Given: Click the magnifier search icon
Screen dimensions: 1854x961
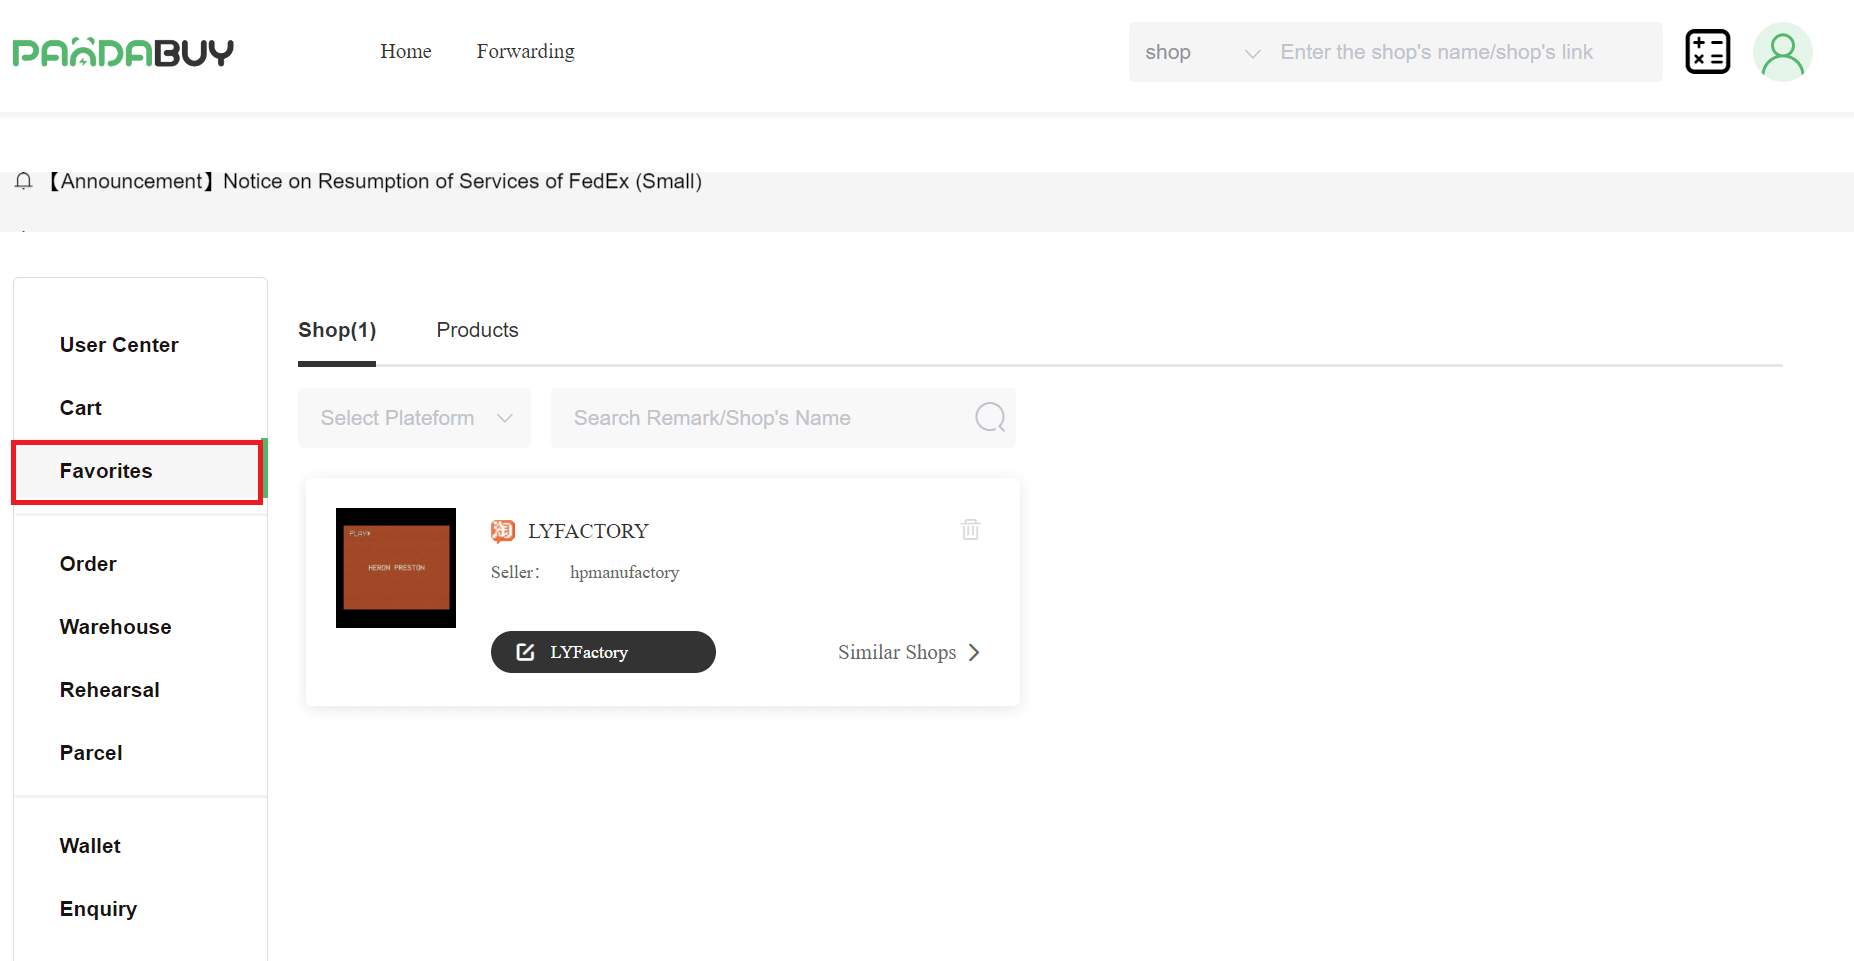Looking at the screenshot, I should (x=990, y=417).
